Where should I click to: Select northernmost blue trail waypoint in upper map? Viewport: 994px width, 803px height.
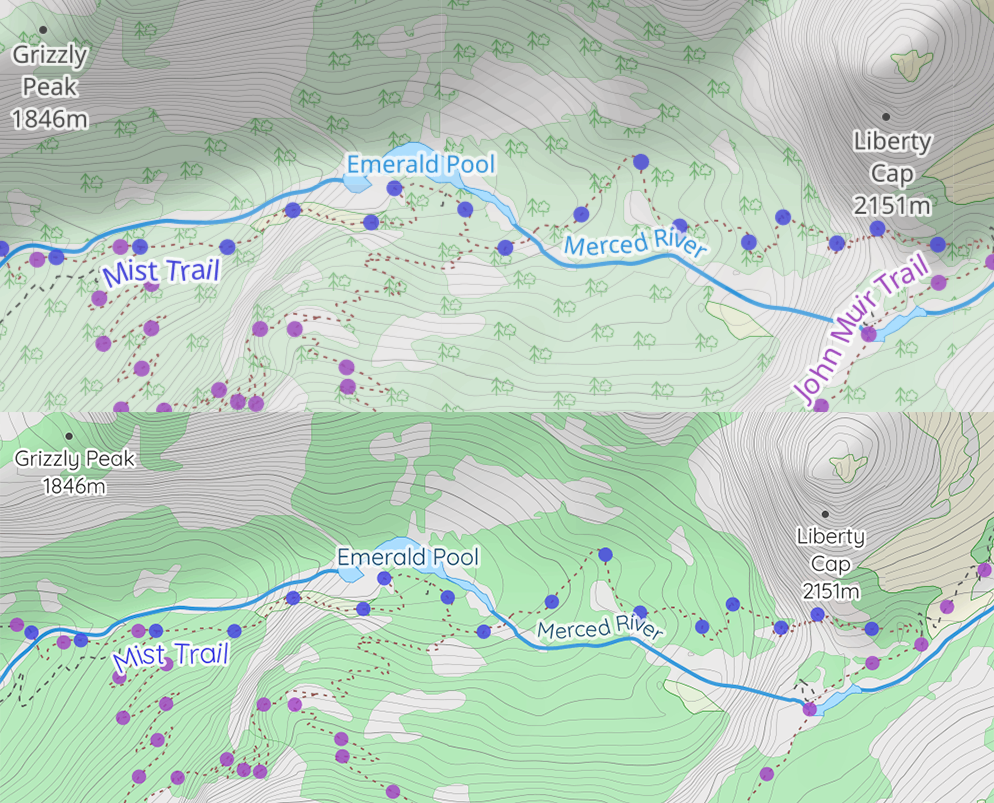pyautogui.click(x=641, y=161)
